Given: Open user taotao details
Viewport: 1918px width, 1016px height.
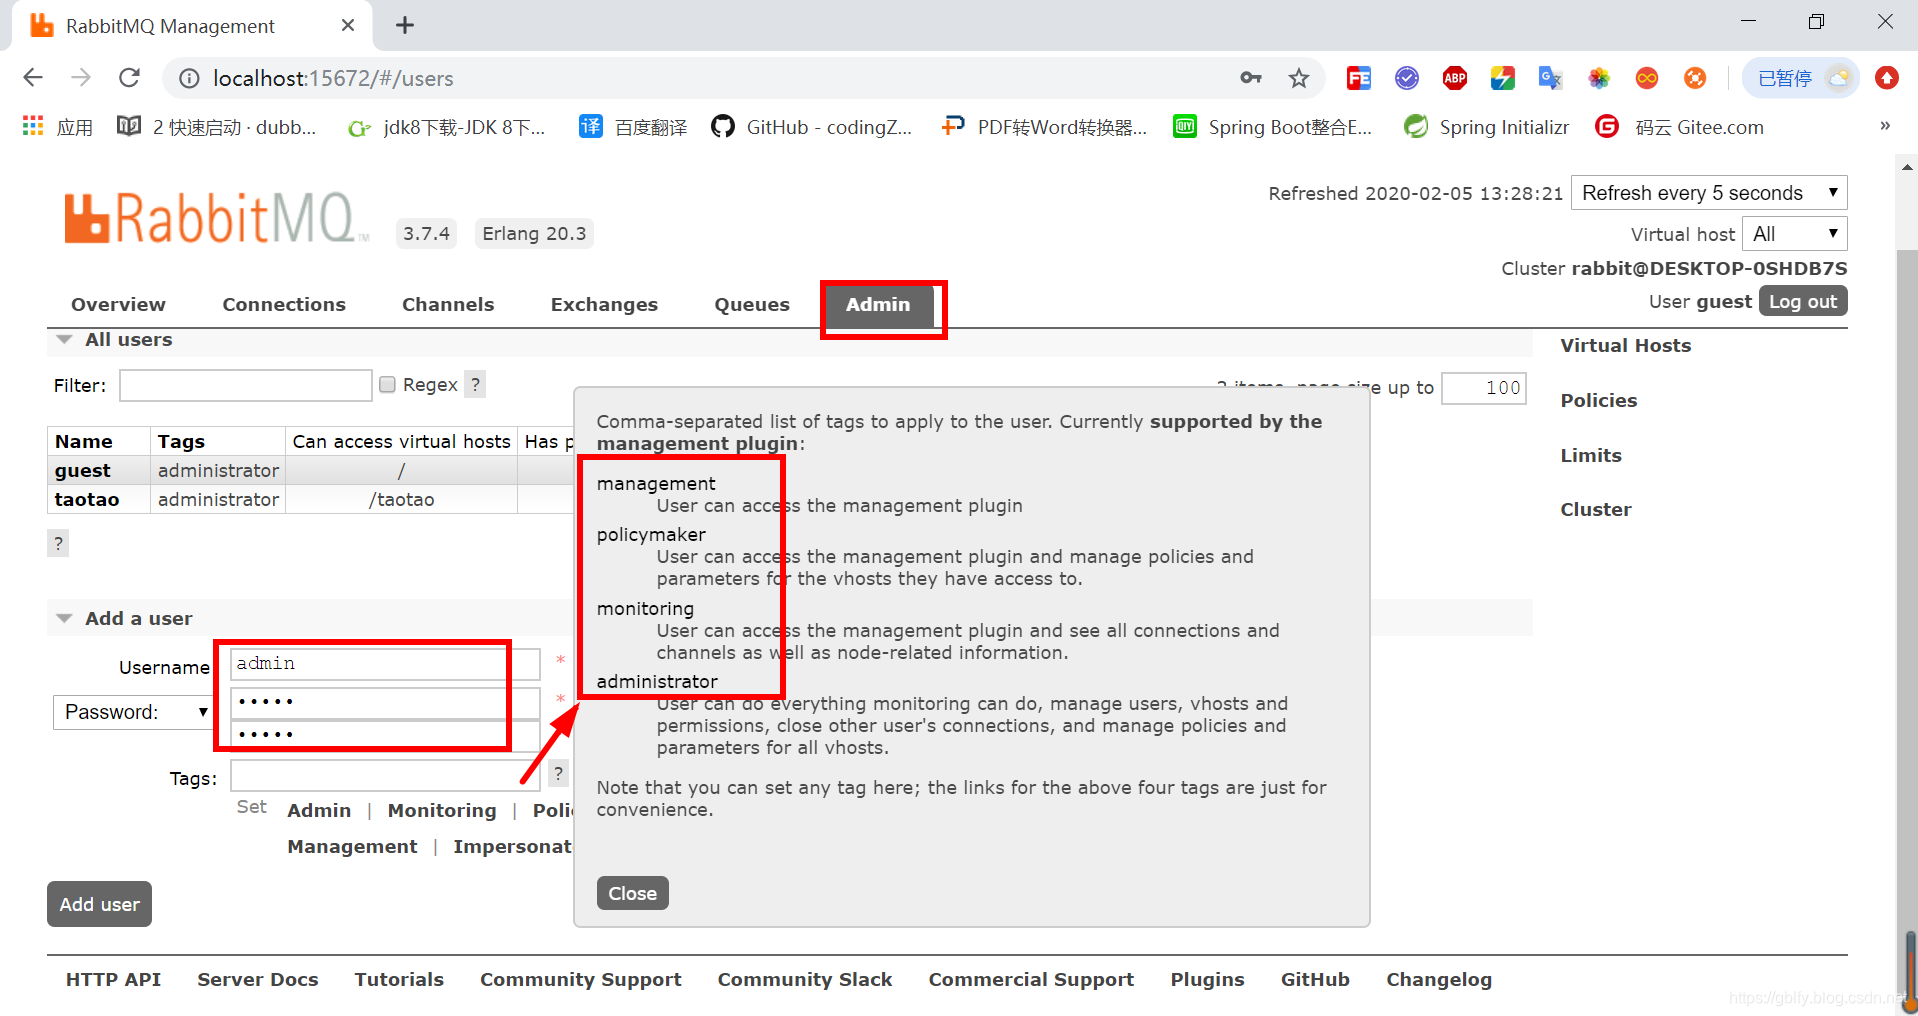Looking at the screenshot, I should (87, 500).
